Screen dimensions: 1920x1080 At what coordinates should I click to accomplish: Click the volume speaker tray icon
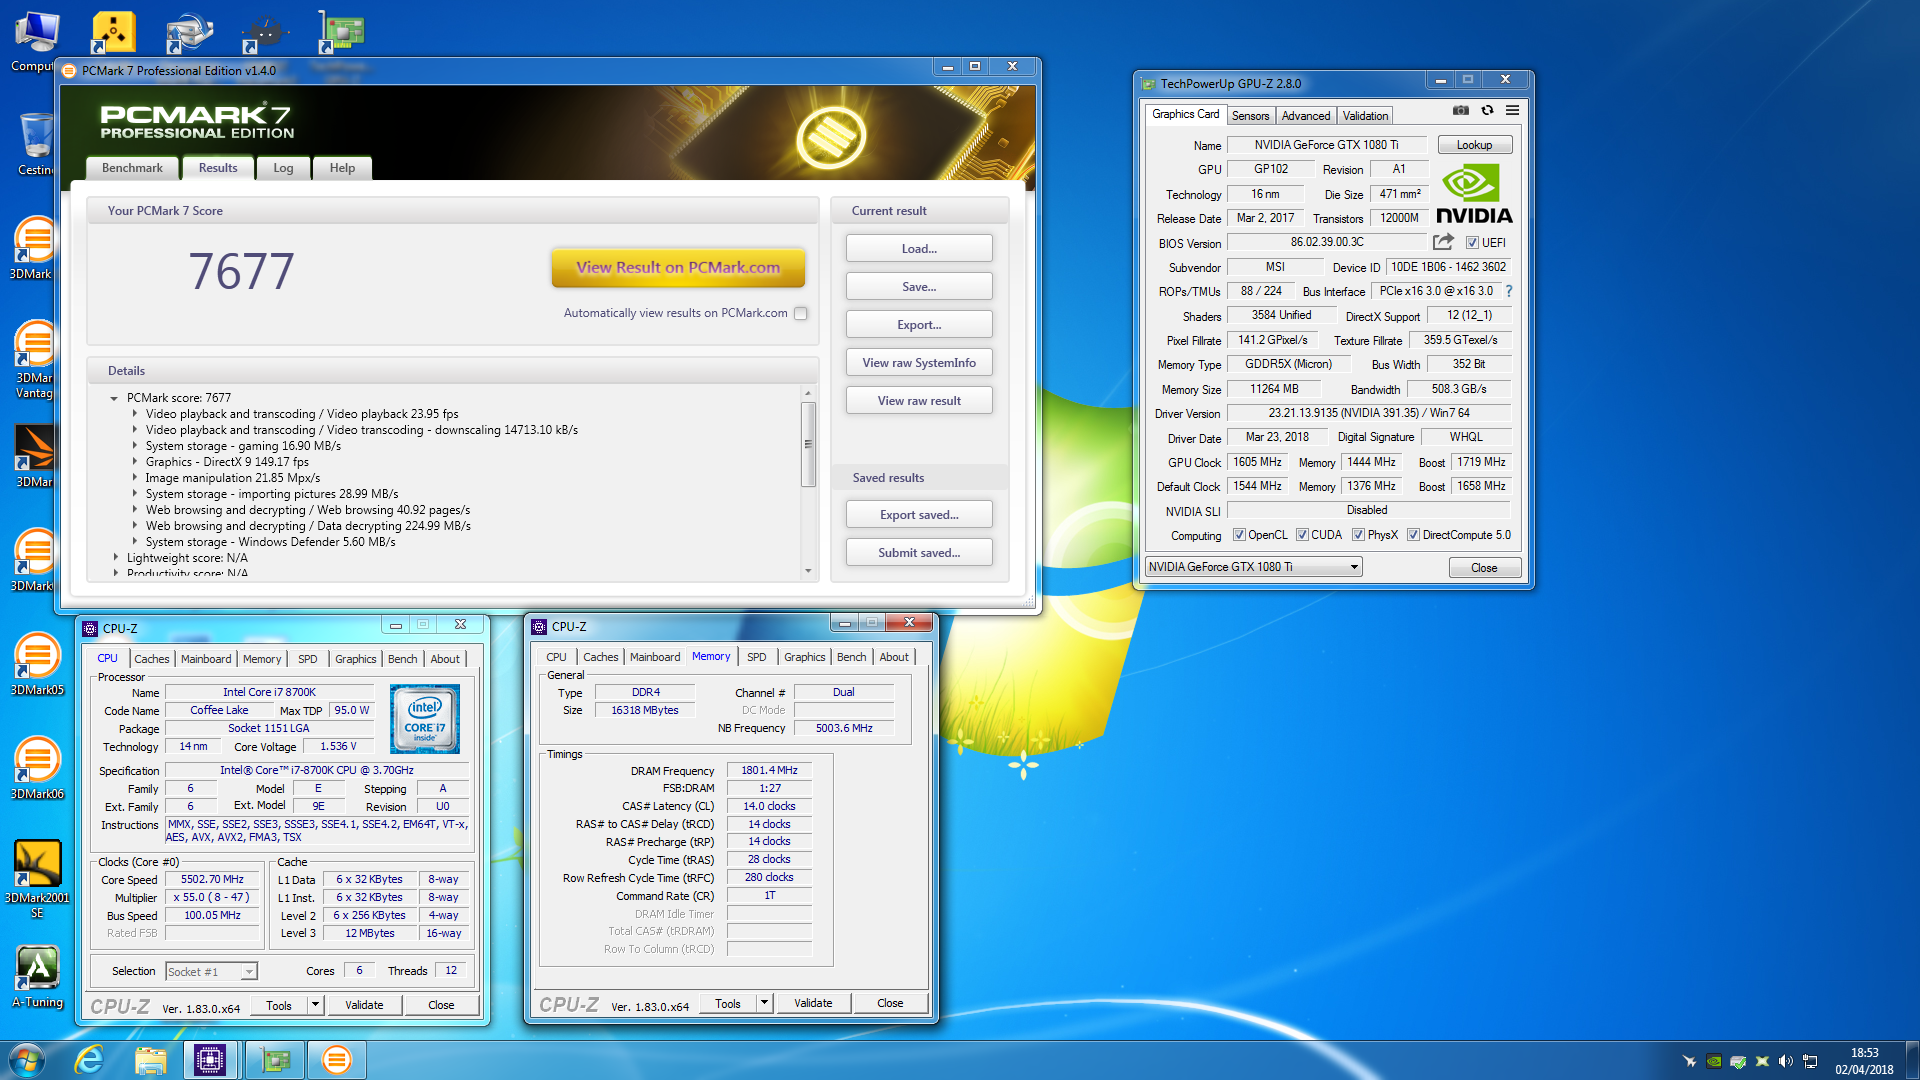coord(1786,1061)
